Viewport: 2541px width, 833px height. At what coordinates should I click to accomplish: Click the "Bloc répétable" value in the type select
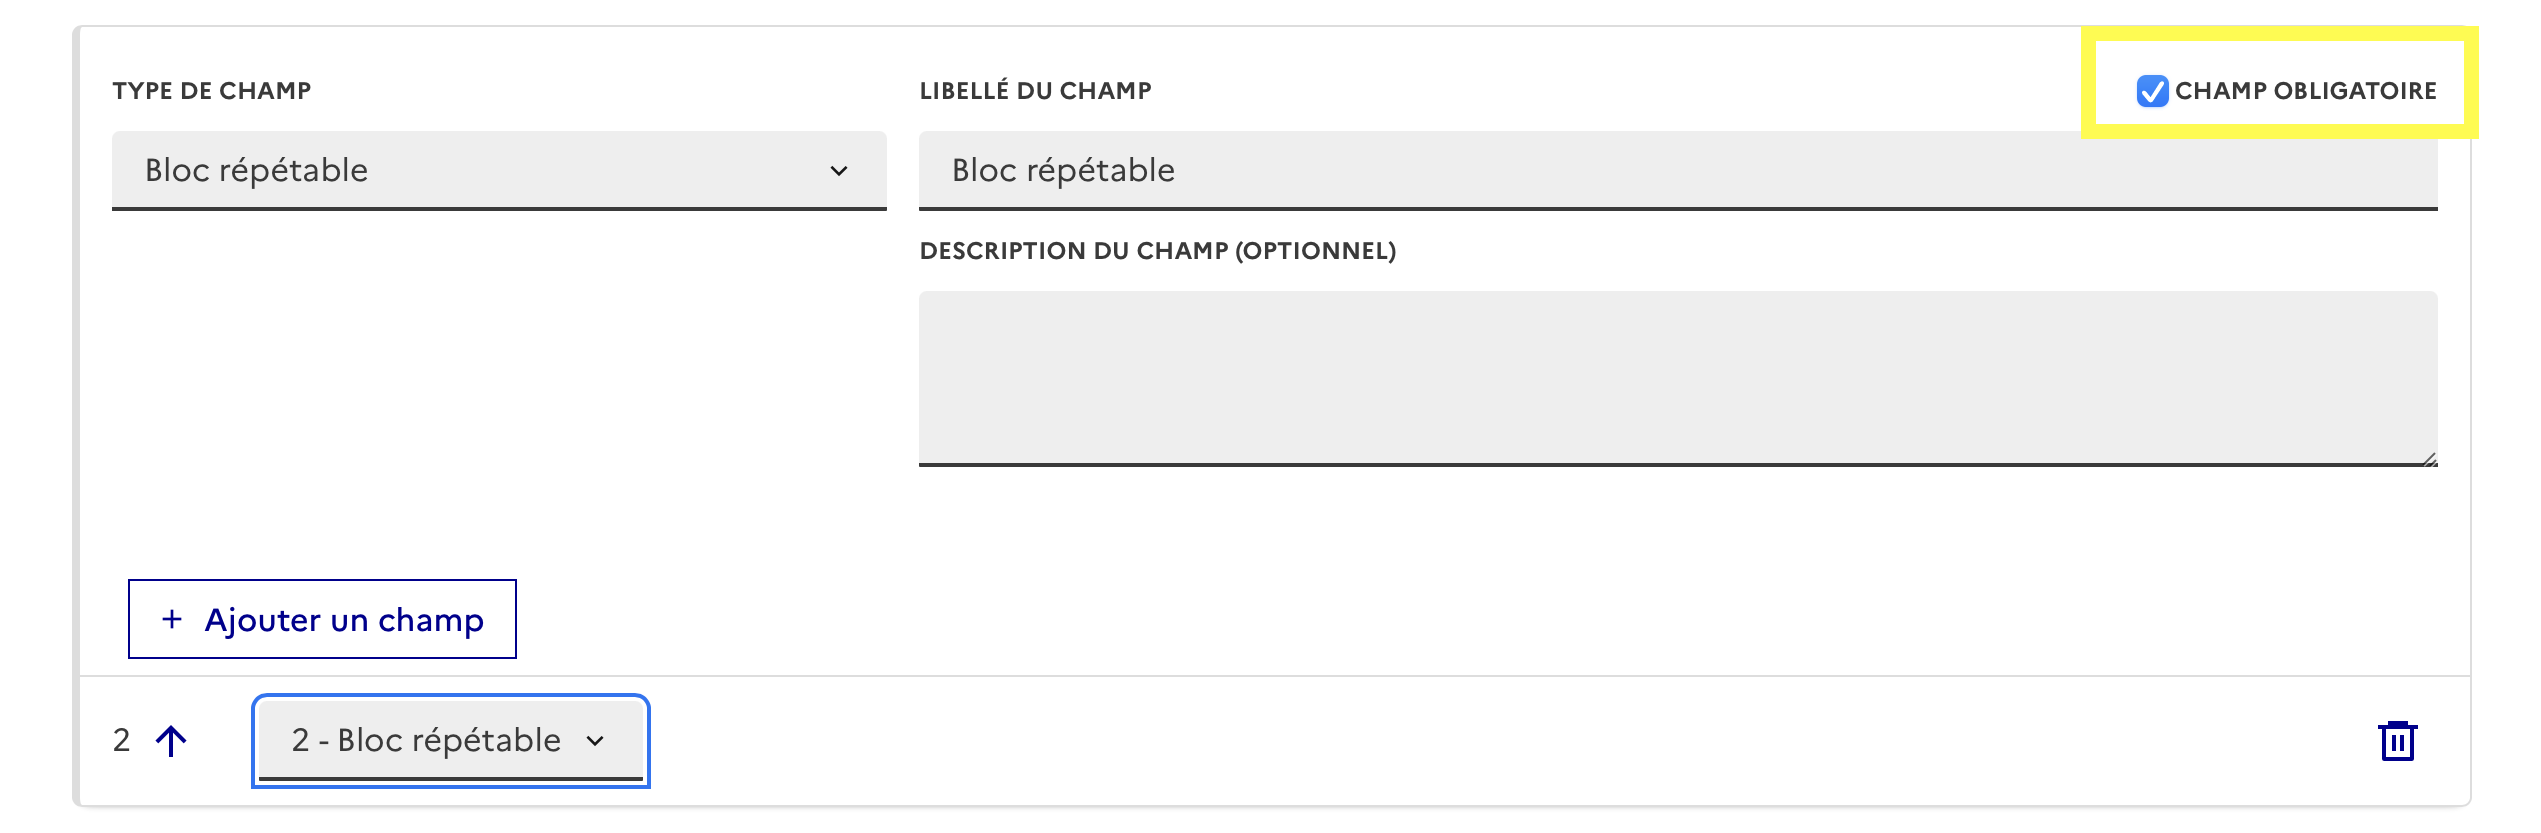click(257, 171)
